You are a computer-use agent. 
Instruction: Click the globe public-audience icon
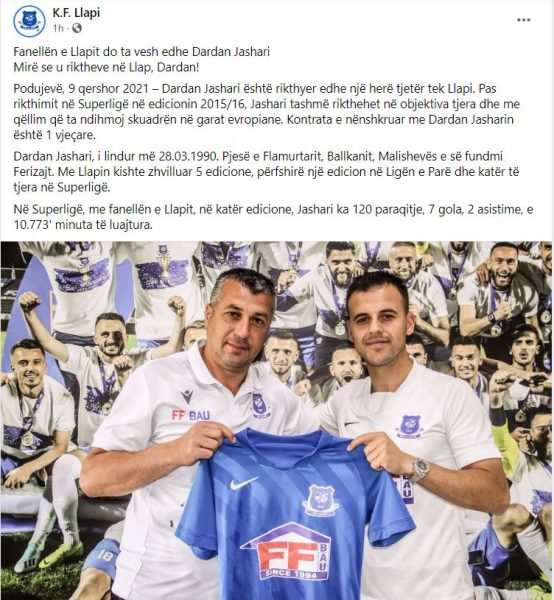click(77, 28)
